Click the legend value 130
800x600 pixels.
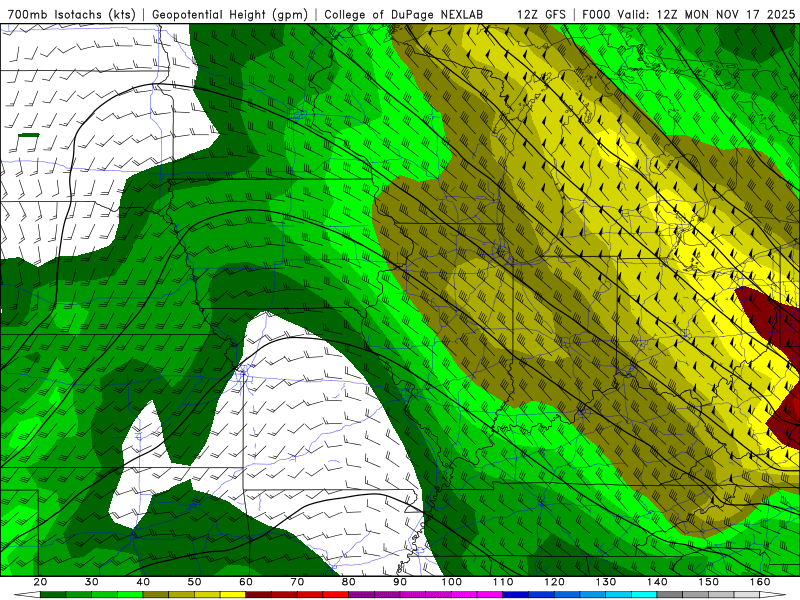(x=606, y=582)
